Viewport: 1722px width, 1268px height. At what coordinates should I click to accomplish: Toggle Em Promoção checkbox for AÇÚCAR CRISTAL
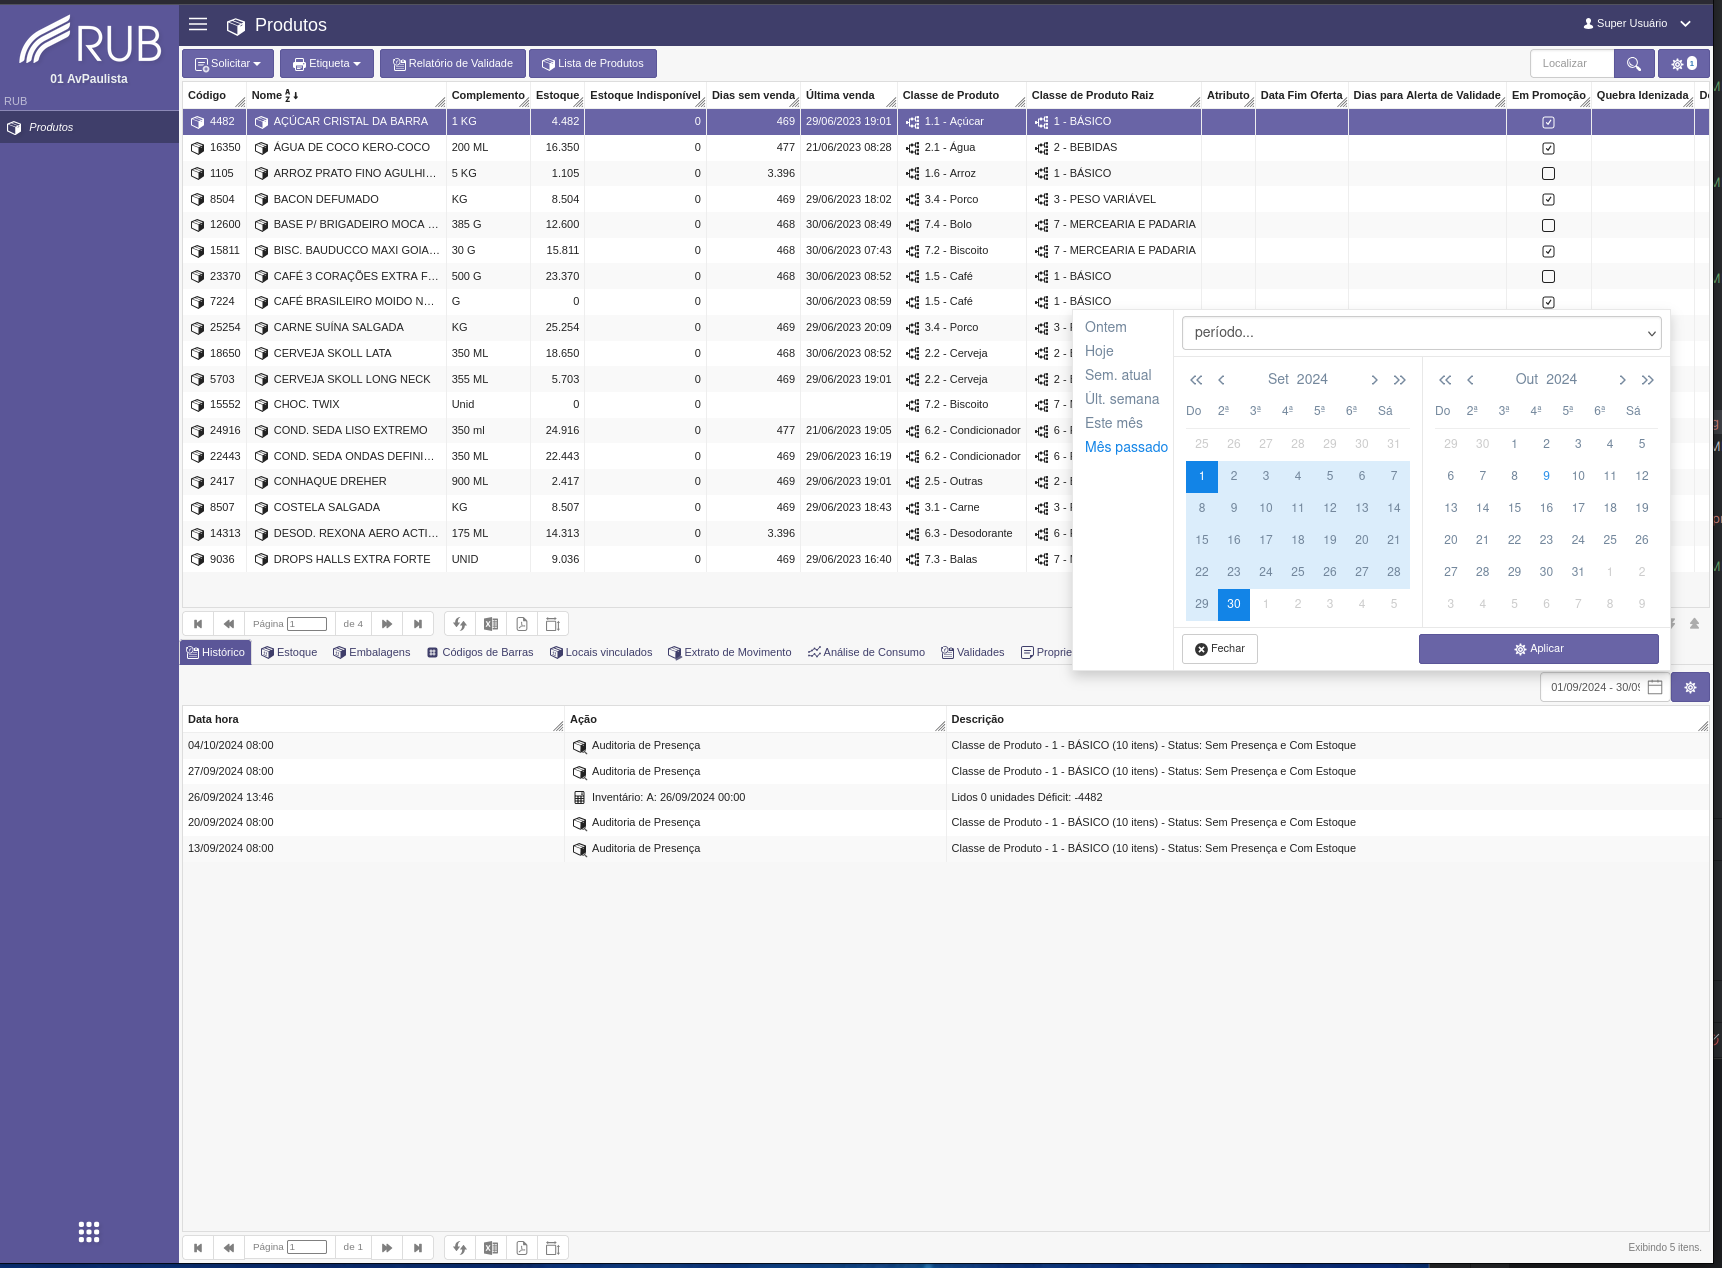pos(1548,122)
